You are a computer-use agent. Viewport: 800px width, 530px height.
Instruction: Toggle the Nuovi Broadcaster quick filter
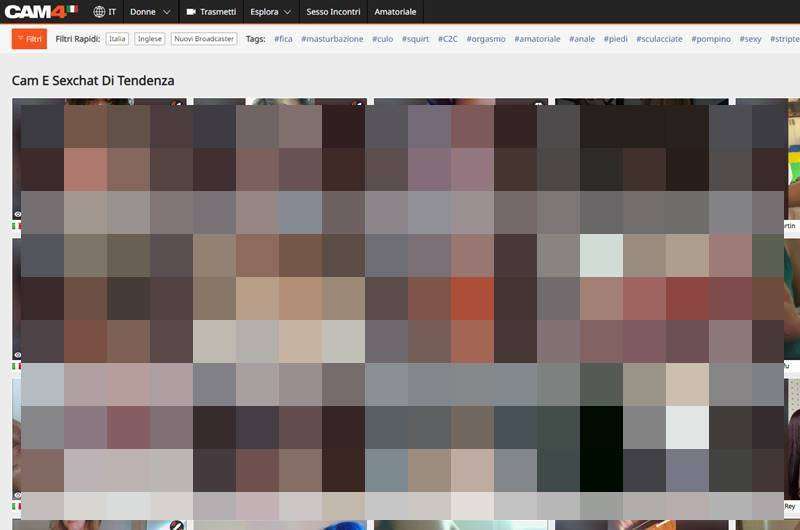click(203, 39)
